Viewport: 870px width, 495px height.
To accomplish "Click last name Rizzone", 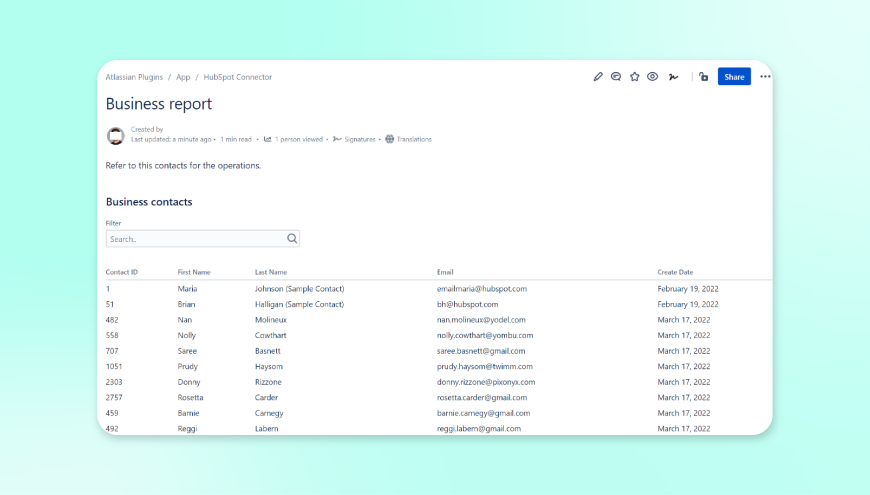I will [x=268, y=382].
